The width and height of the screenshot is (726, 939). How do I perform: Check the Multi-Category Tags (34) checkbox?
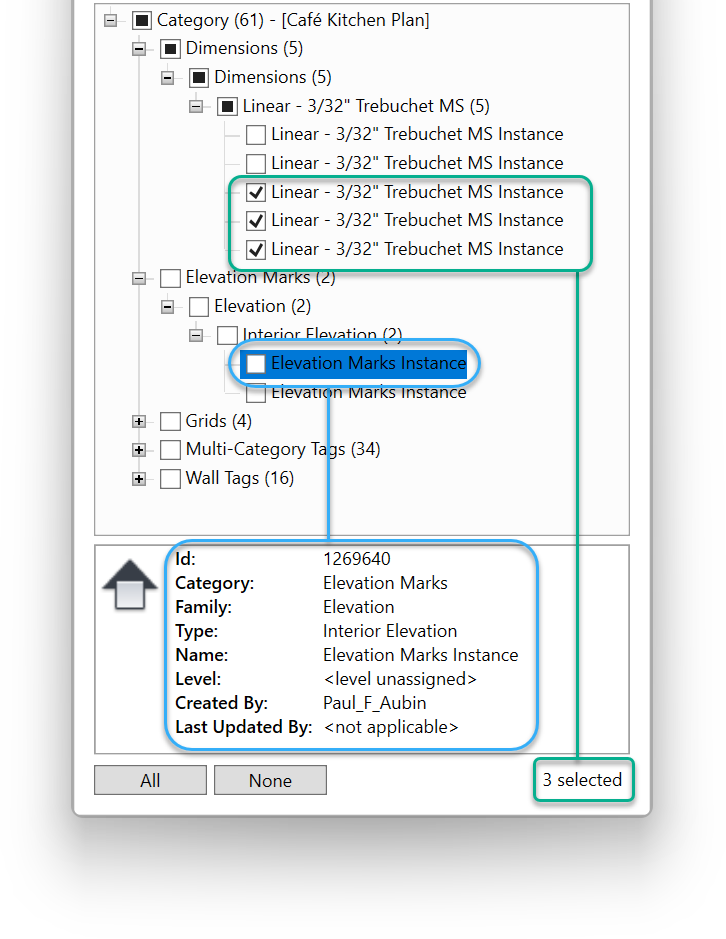tap(171, 449)
